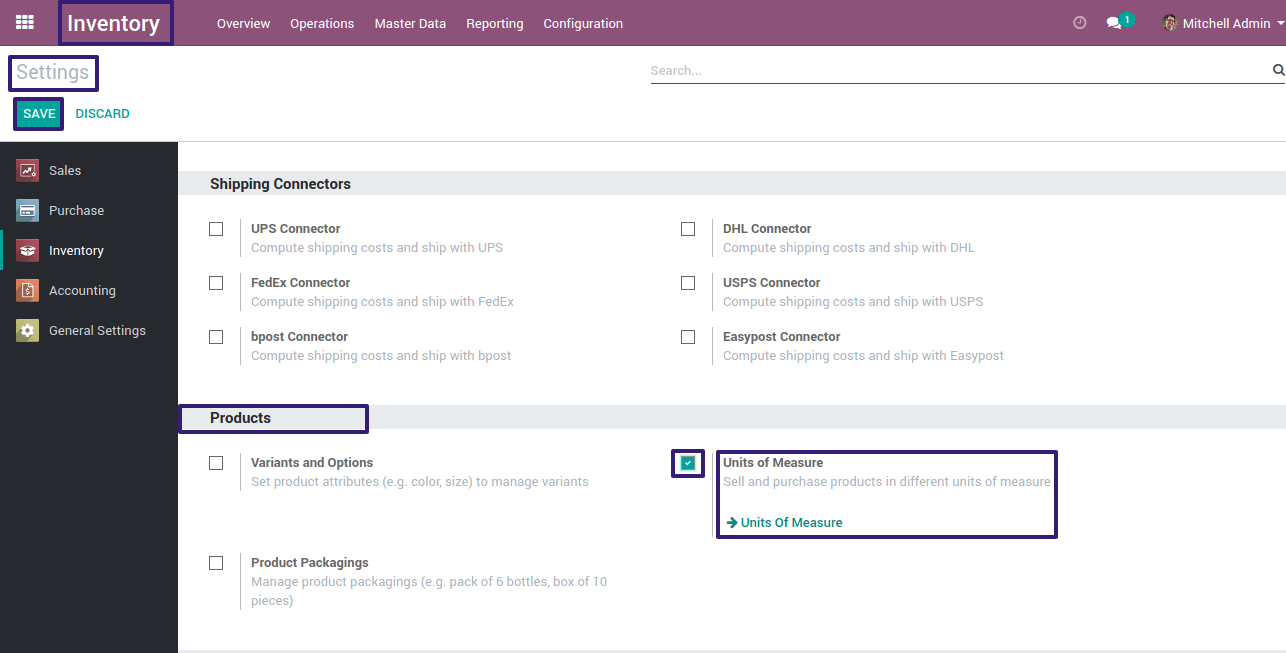
Task: Click the USPS Connector label
Action: coord(771,283)
